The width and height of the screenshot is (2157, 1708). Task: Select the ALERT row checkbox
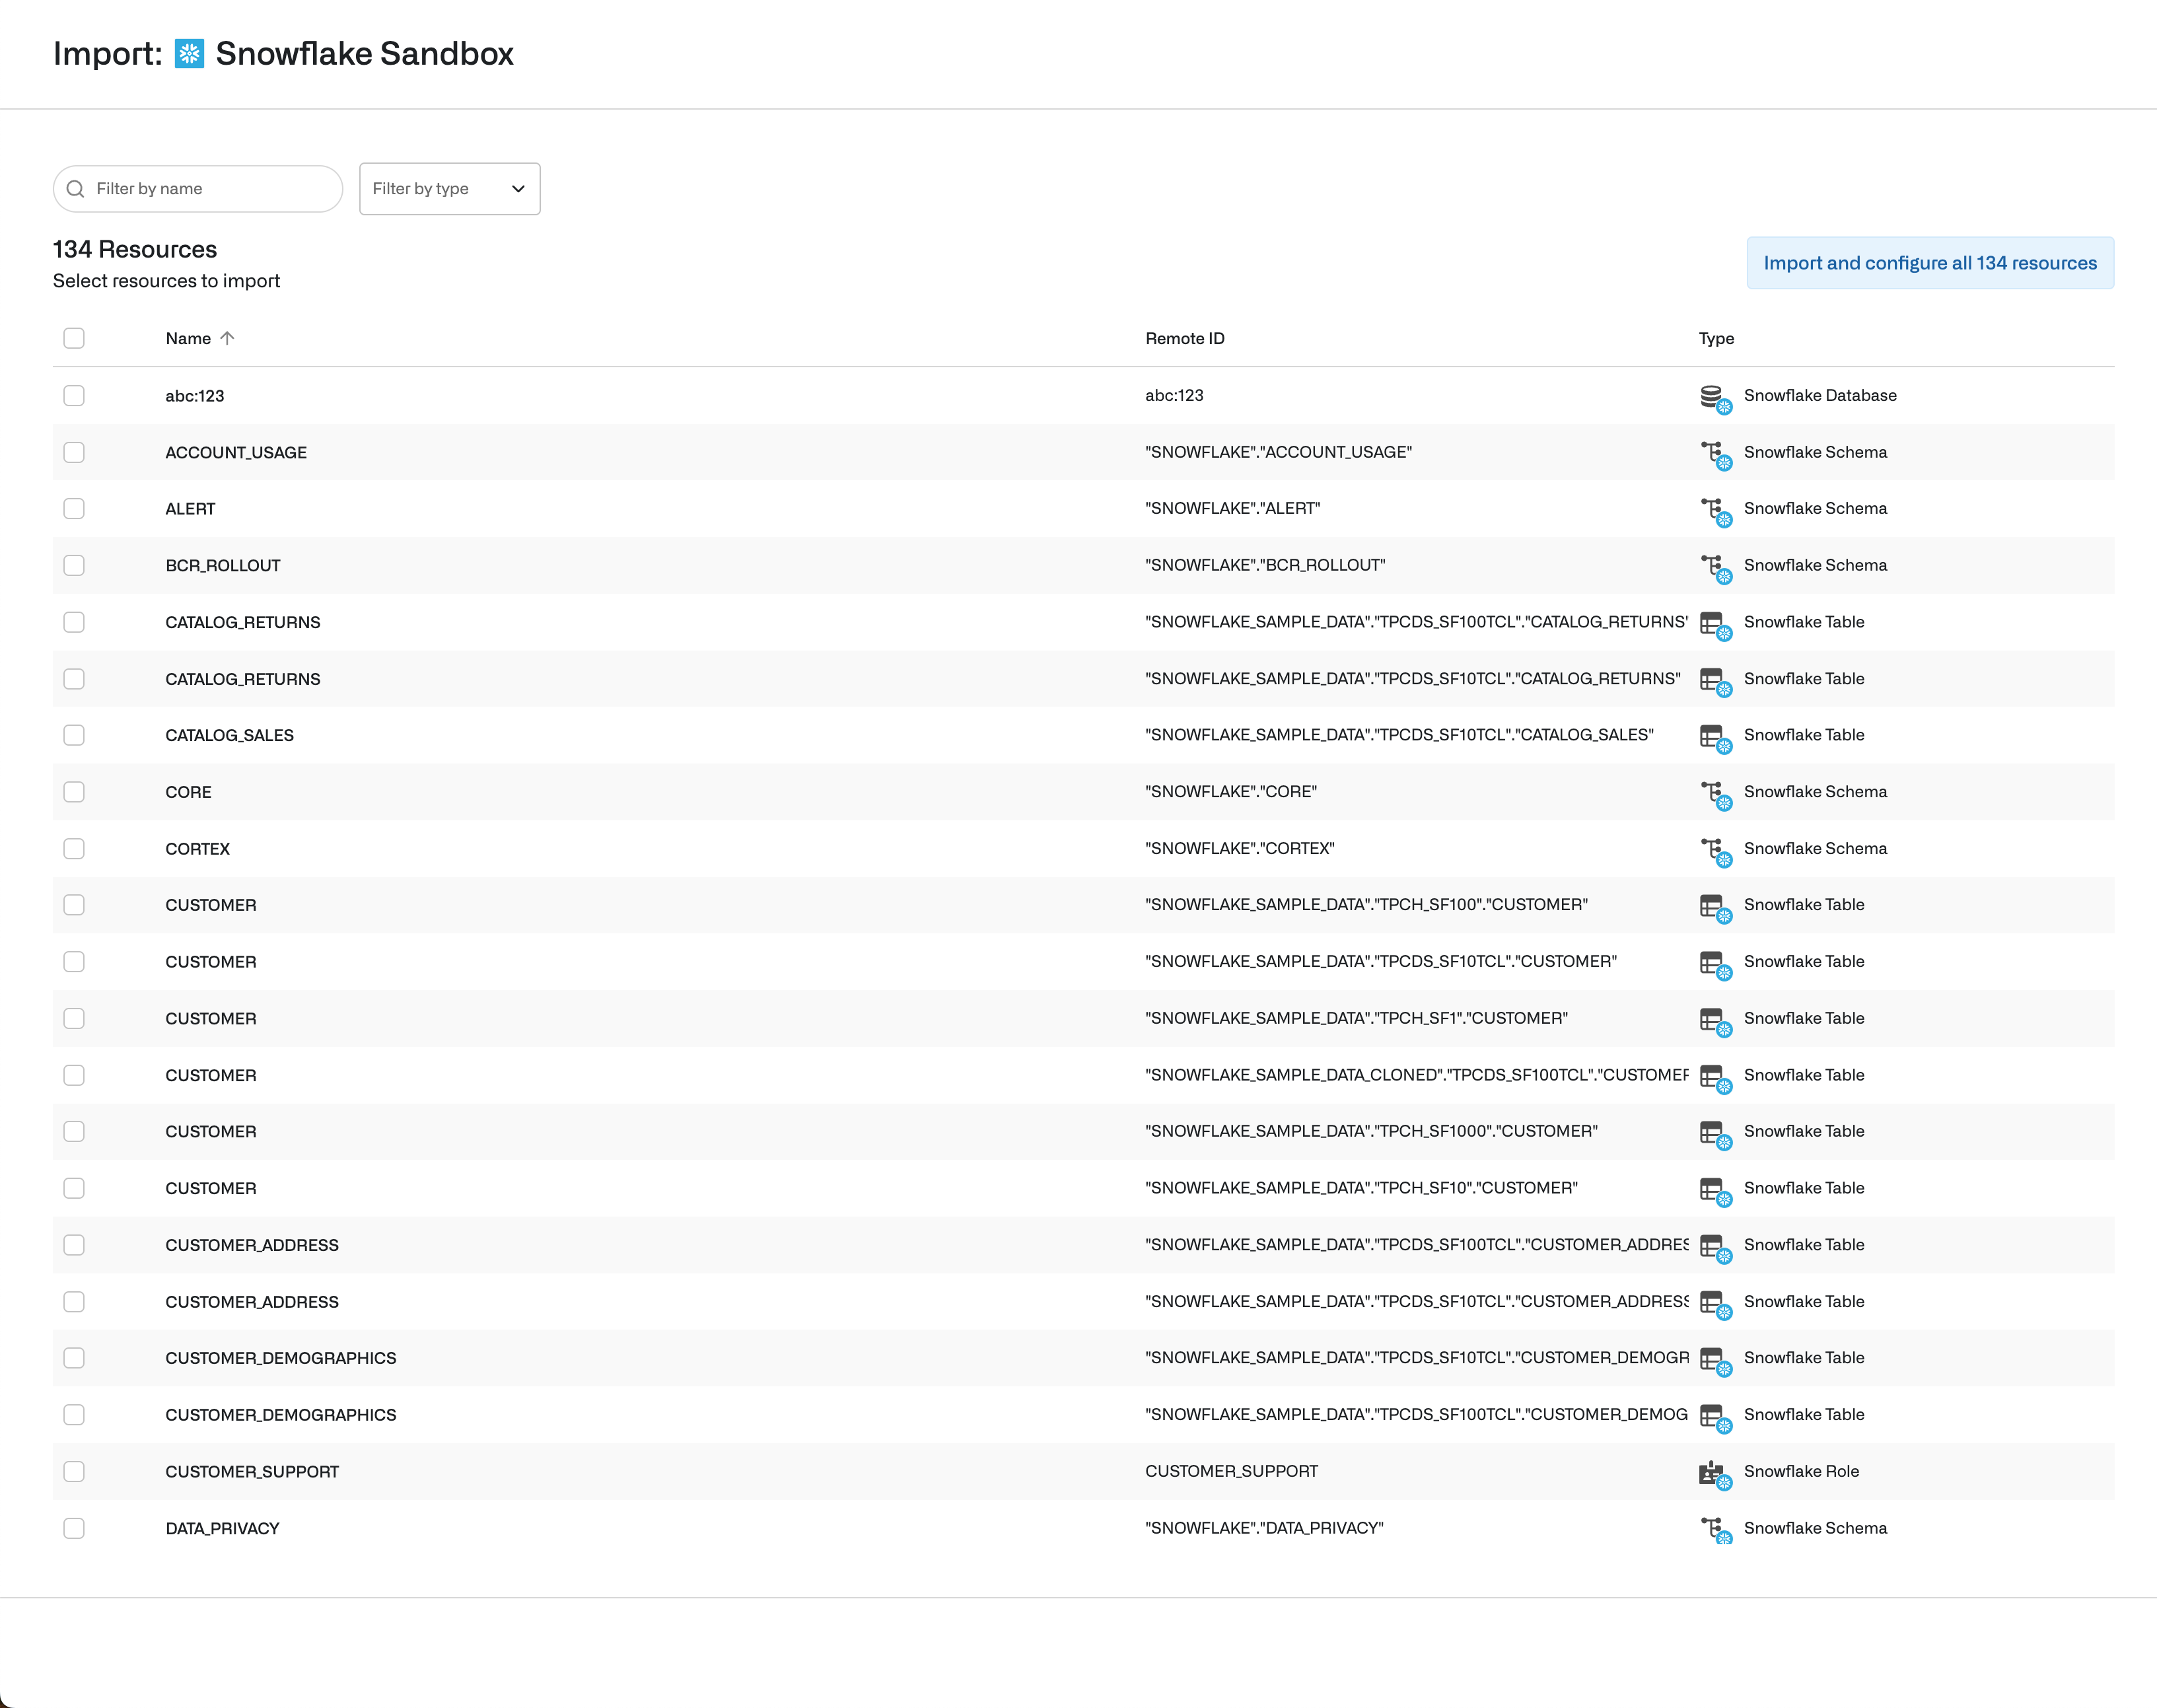click(x=74, y=509)
